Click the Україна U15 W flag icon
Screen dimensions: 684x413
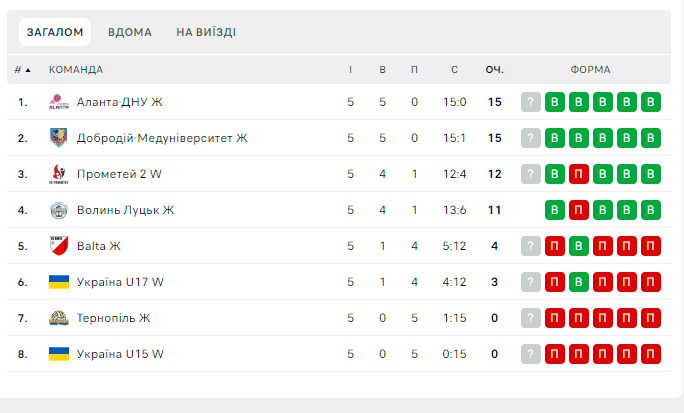58,354
